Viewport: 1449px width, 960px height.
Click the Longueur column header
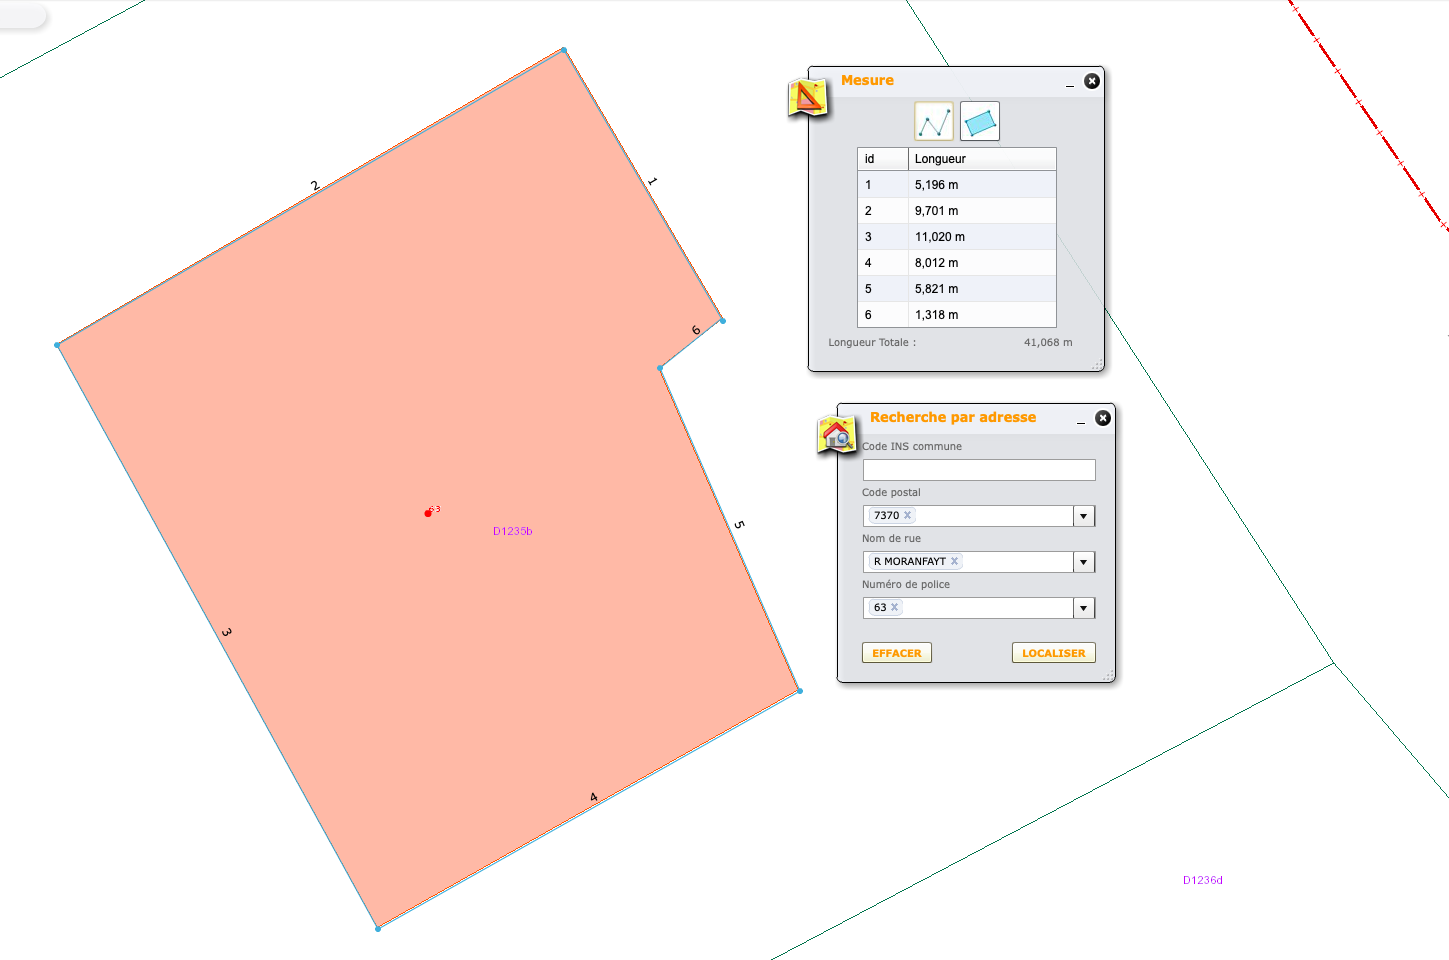tap(981, 159)
